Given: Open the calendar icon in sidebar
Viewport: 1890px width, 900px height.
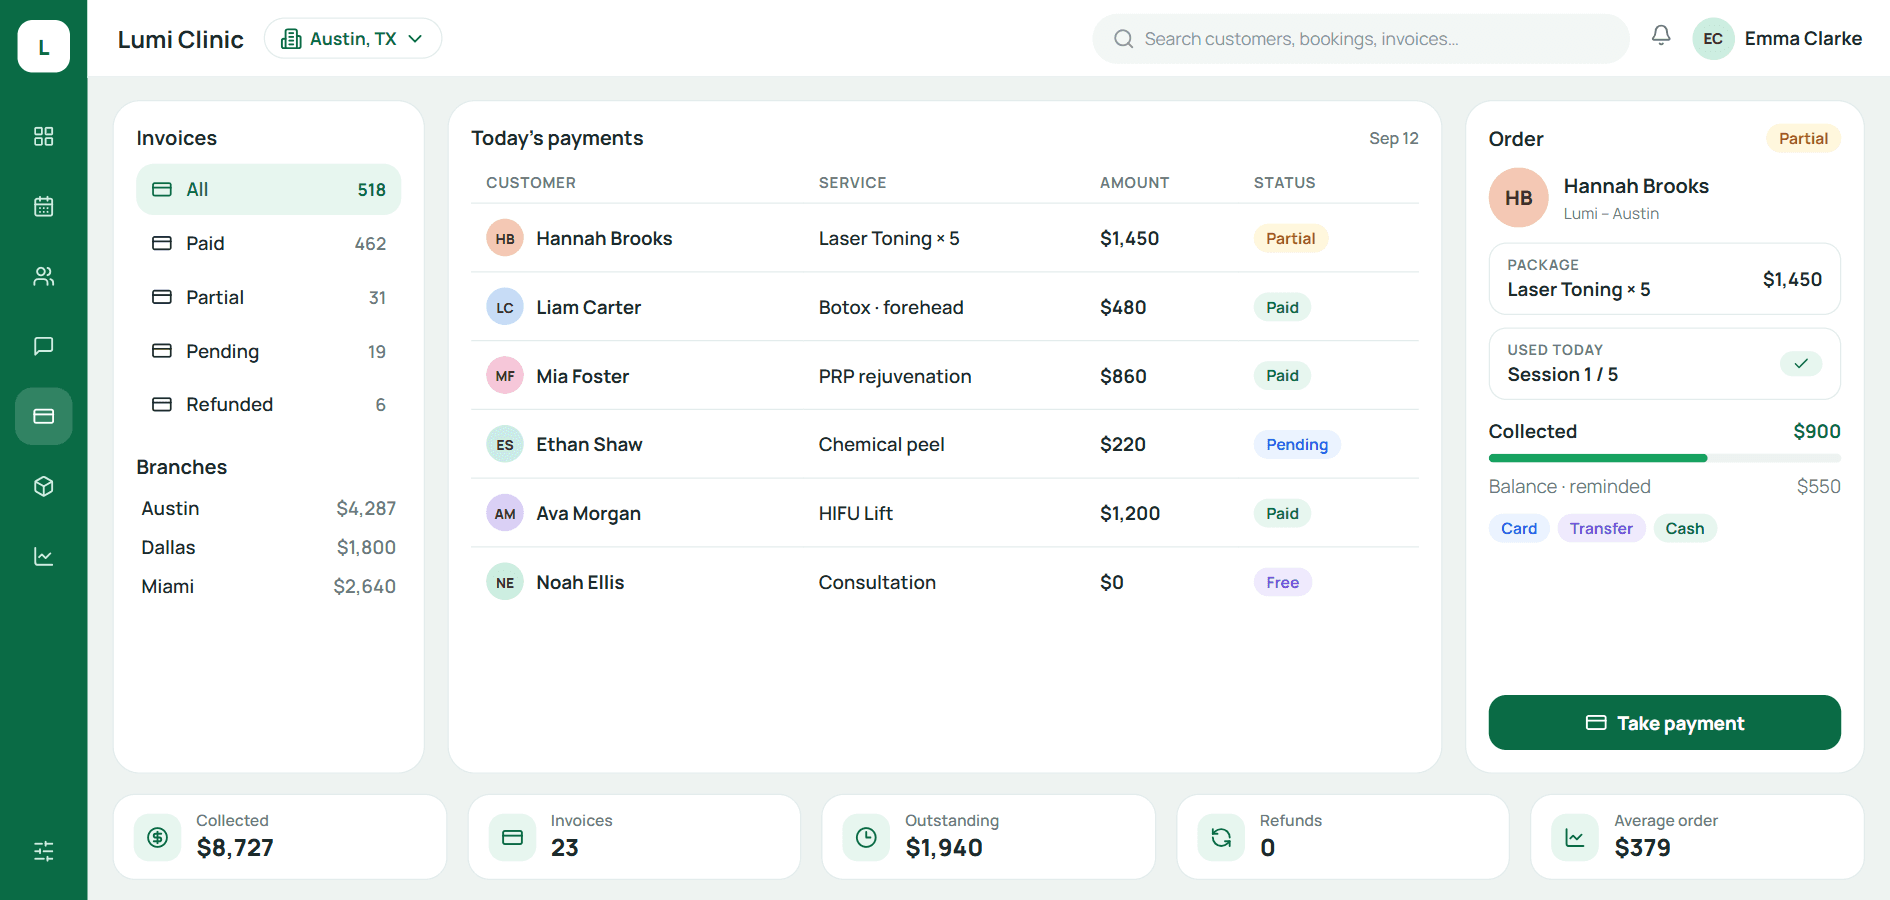Looking at the screenshot, I should click(x=43, y=206).
